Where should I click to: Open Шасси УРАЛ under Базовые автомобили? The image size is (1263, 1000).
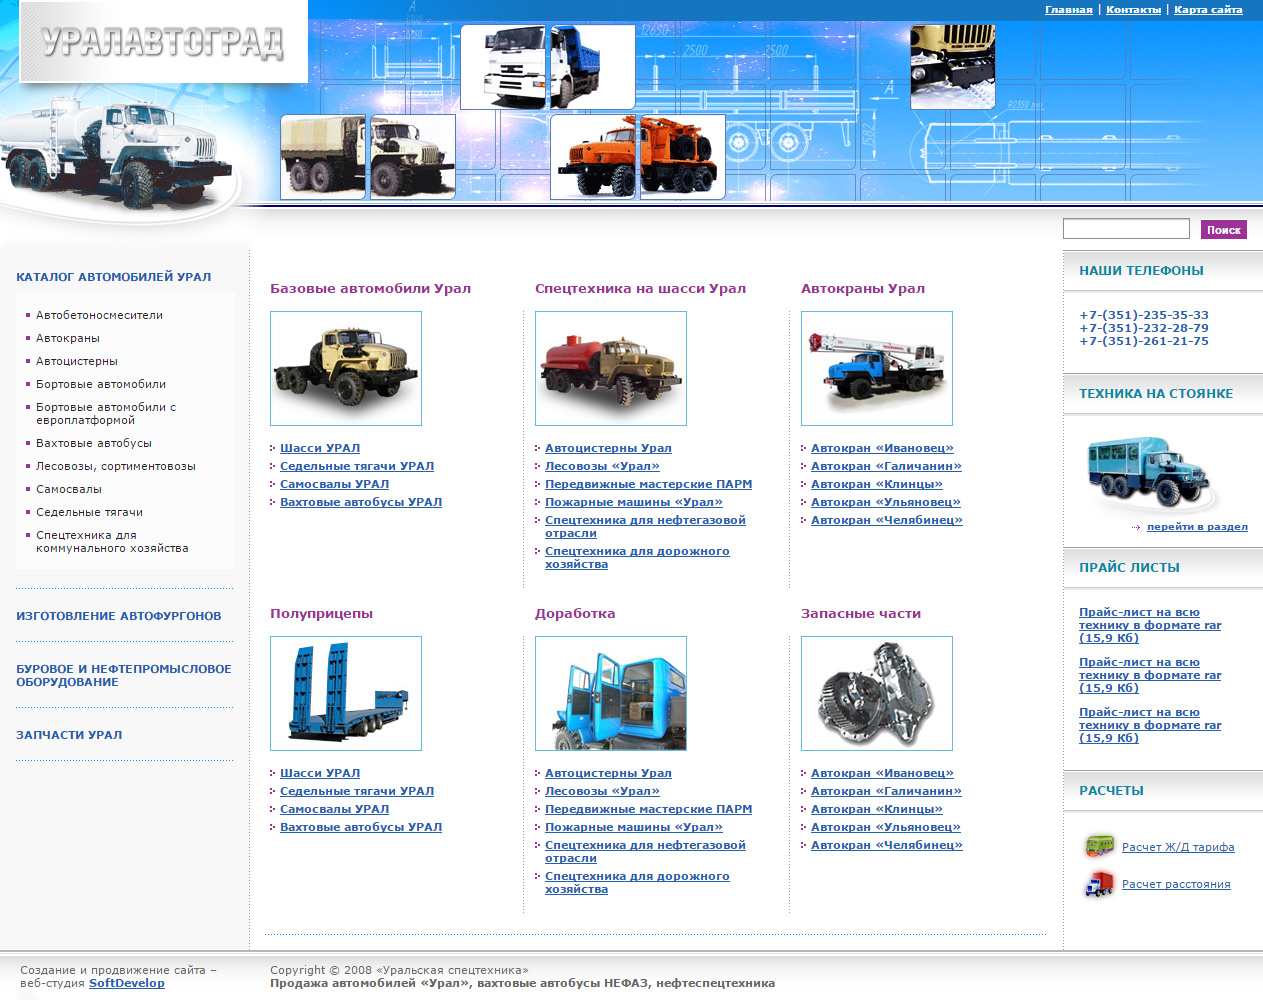[320, 448]
